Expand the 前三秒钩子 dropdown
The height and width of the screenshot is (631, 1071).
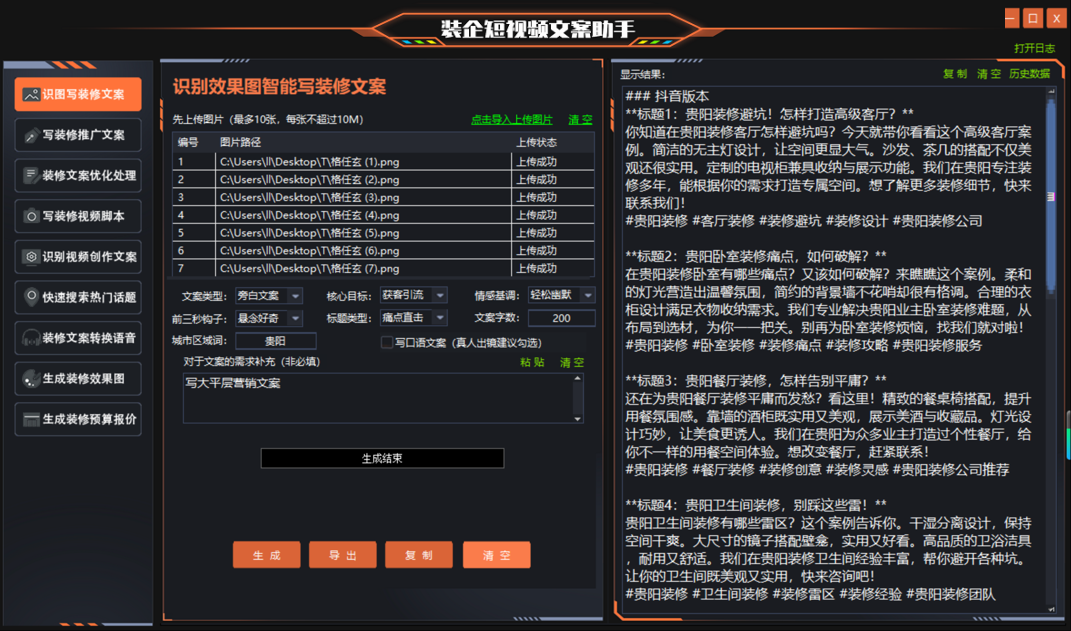pos(295,318)
